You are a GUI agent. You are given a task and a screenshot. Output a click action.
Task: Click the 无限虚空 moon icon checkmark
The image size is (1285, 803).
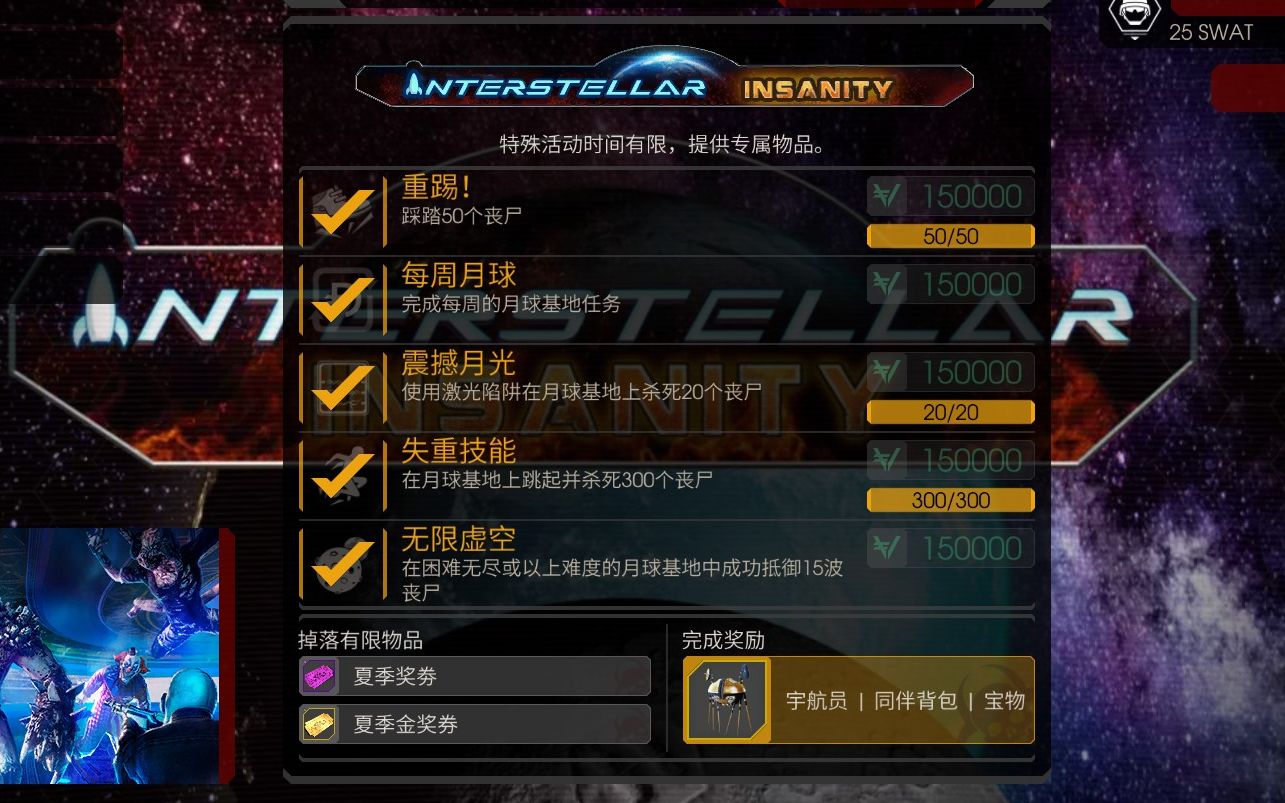[x=343, y=563]
